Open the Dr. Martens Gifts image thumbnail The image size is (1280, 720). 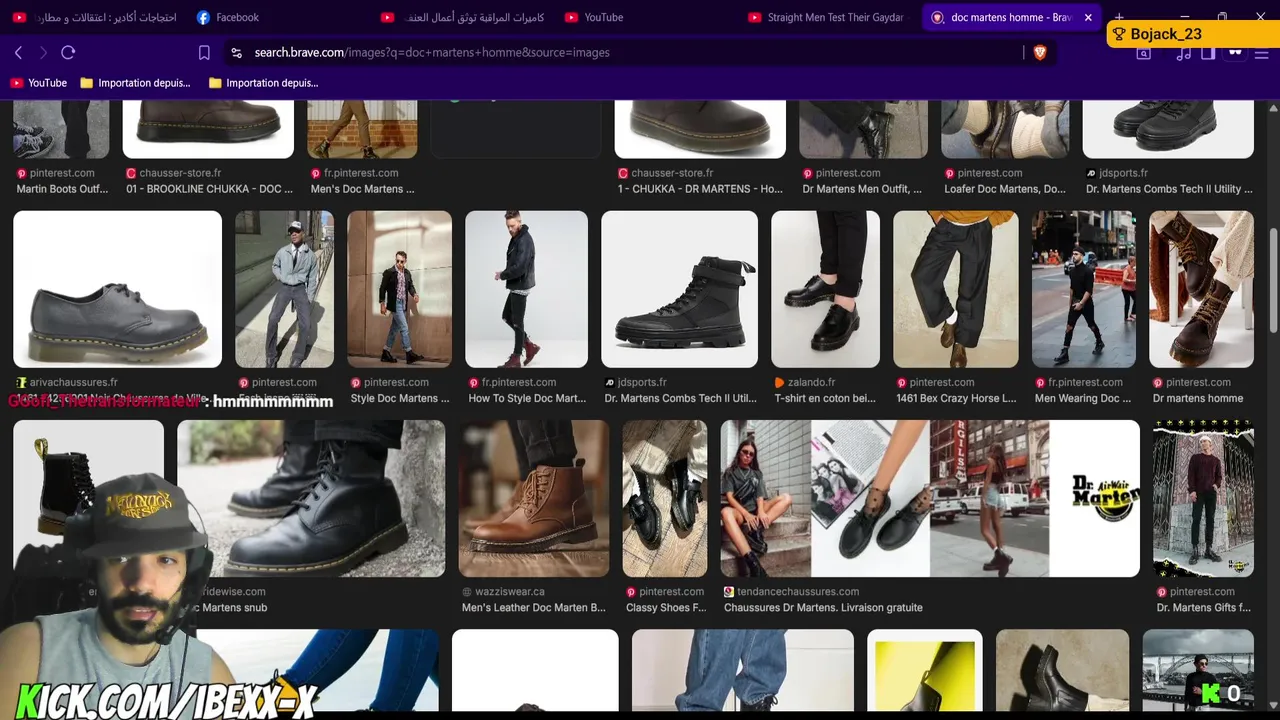click(1203, 498)
